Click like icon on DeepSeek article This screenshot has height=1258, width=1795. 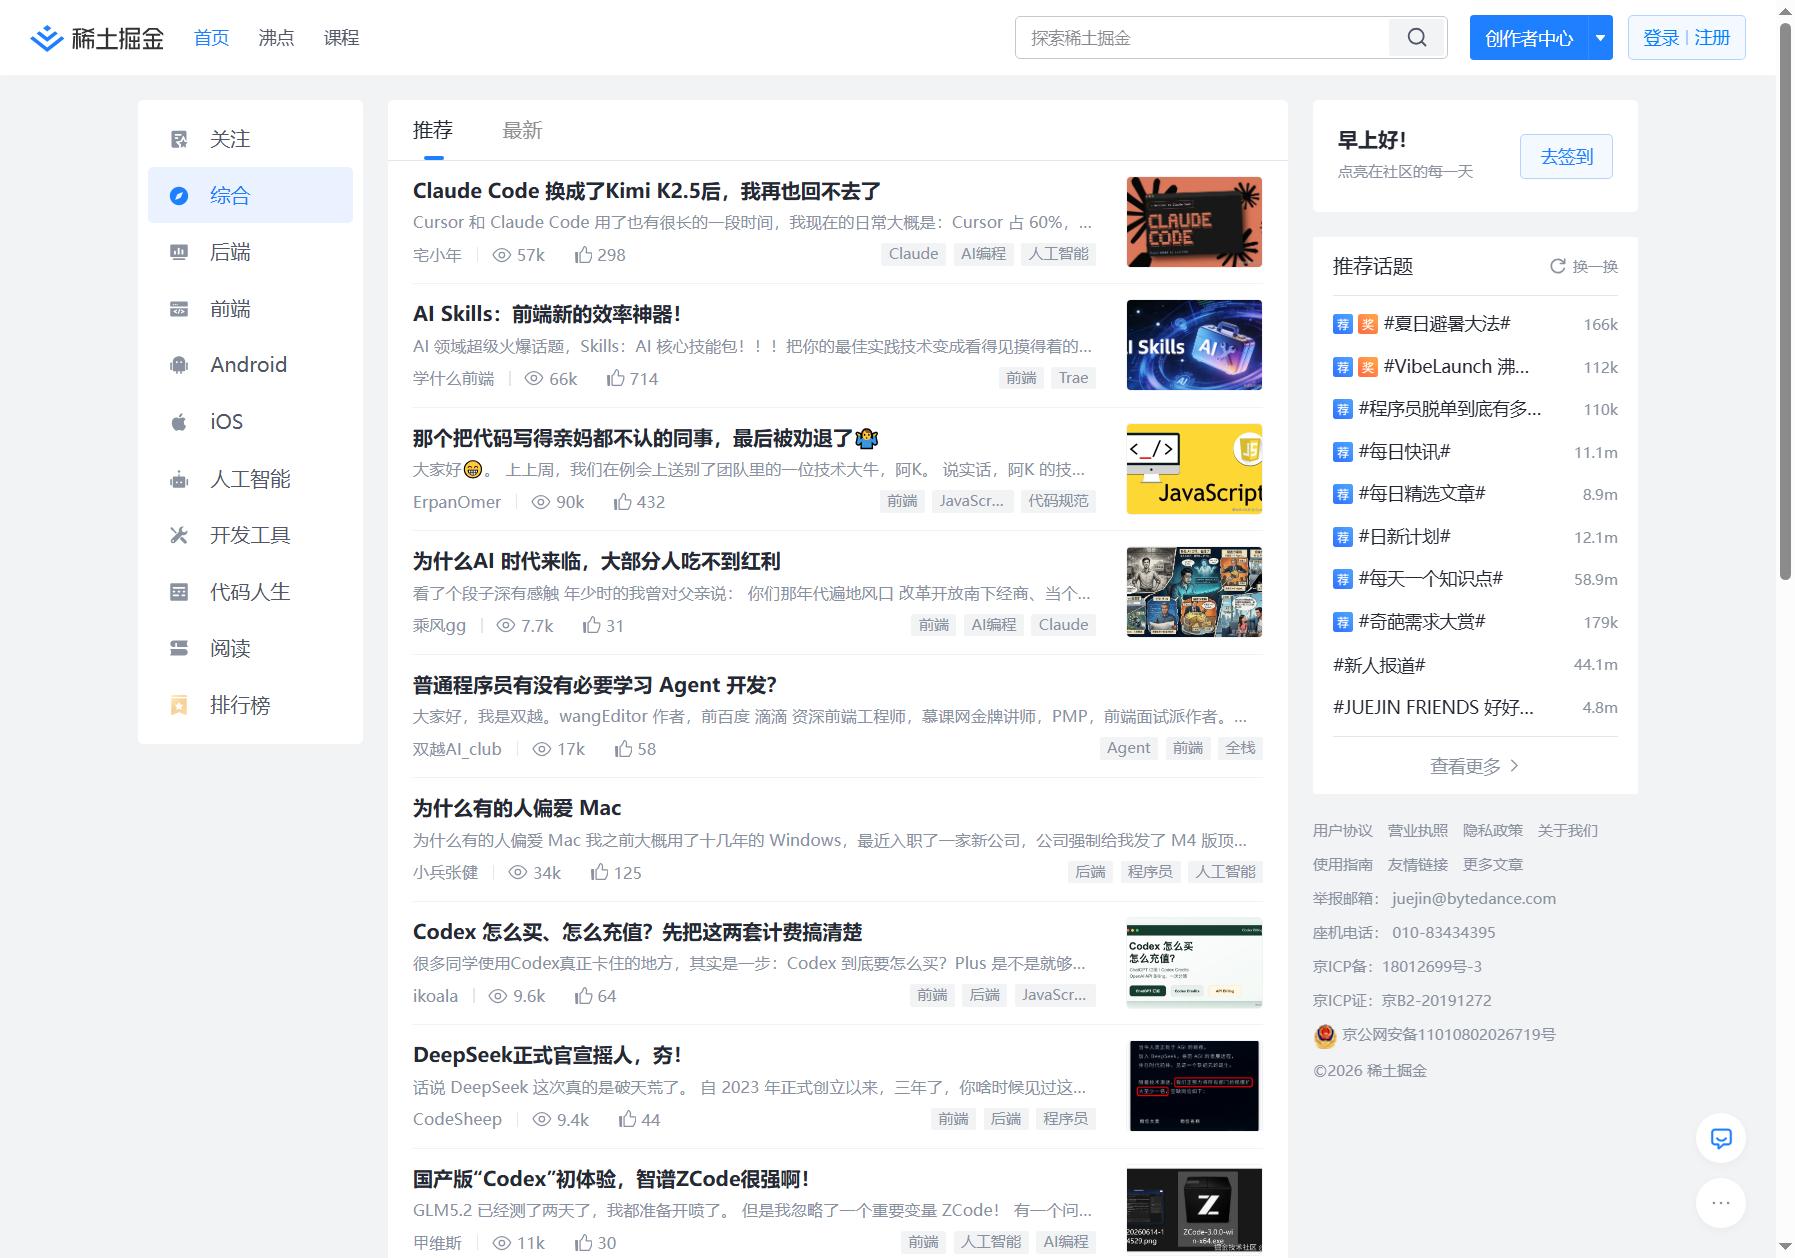[x=627, y=1119]
